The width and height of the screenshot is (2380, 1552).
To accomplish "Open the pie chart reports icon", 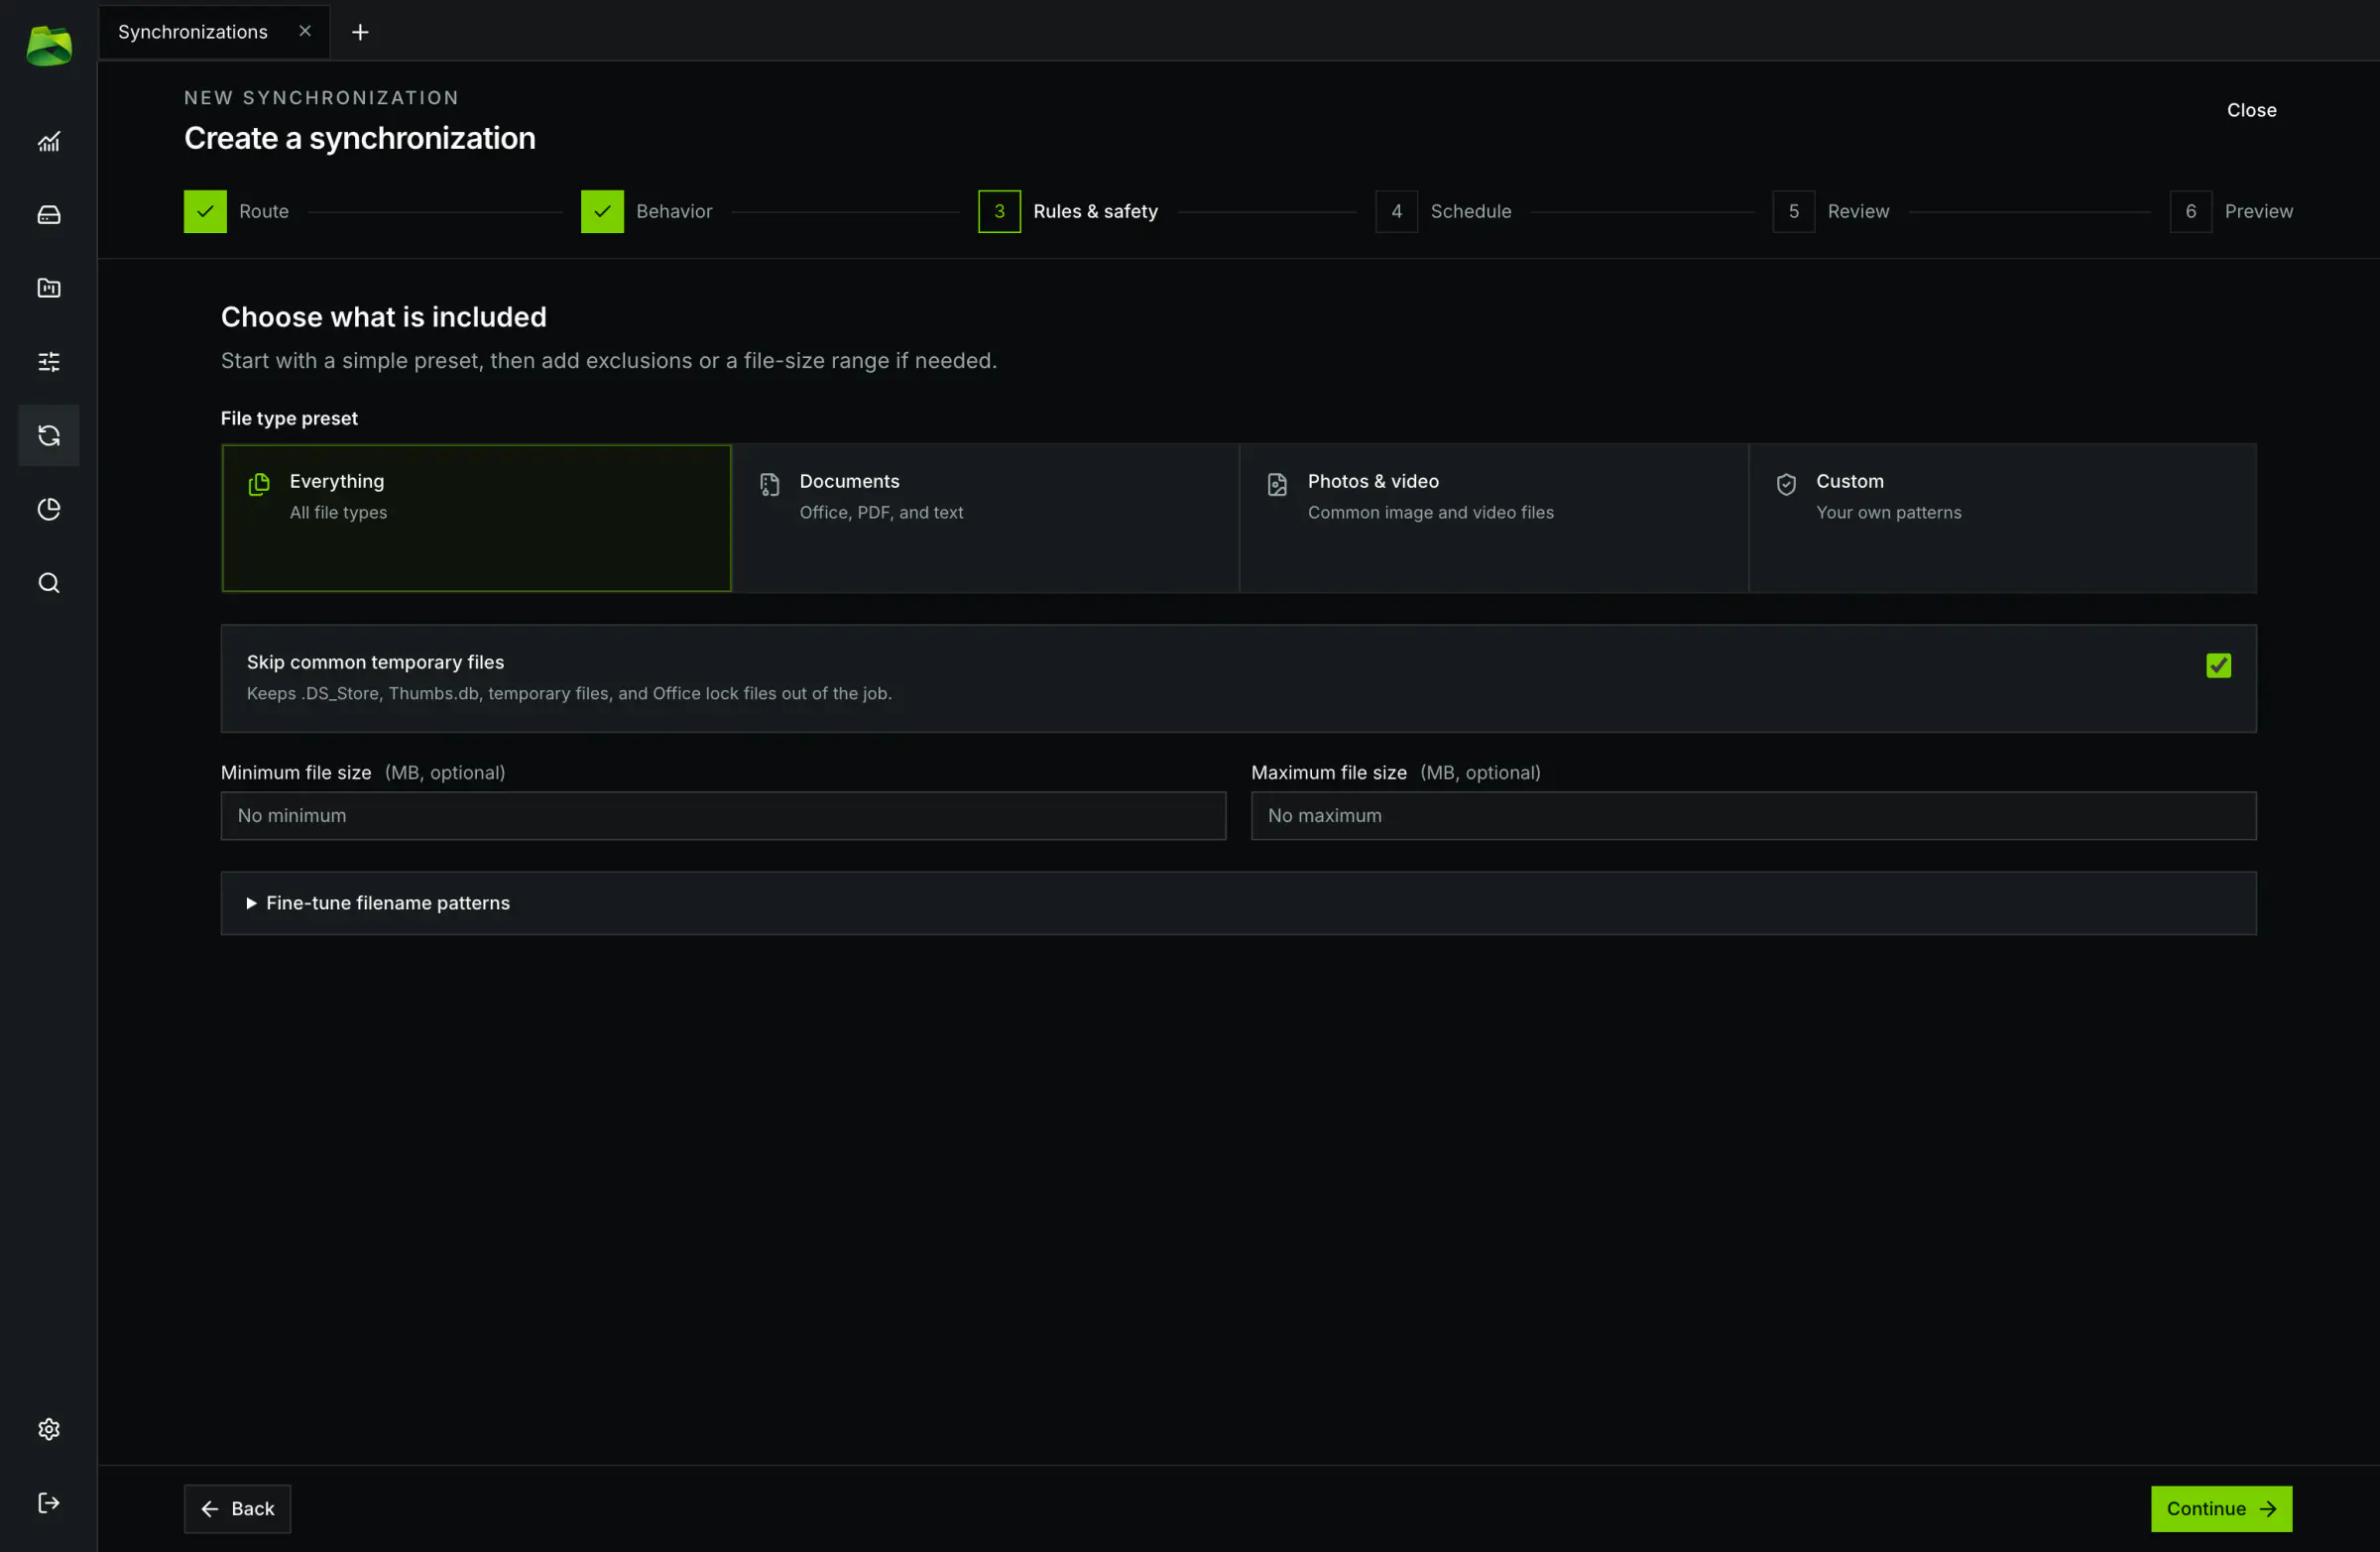I will click(49, 509).
